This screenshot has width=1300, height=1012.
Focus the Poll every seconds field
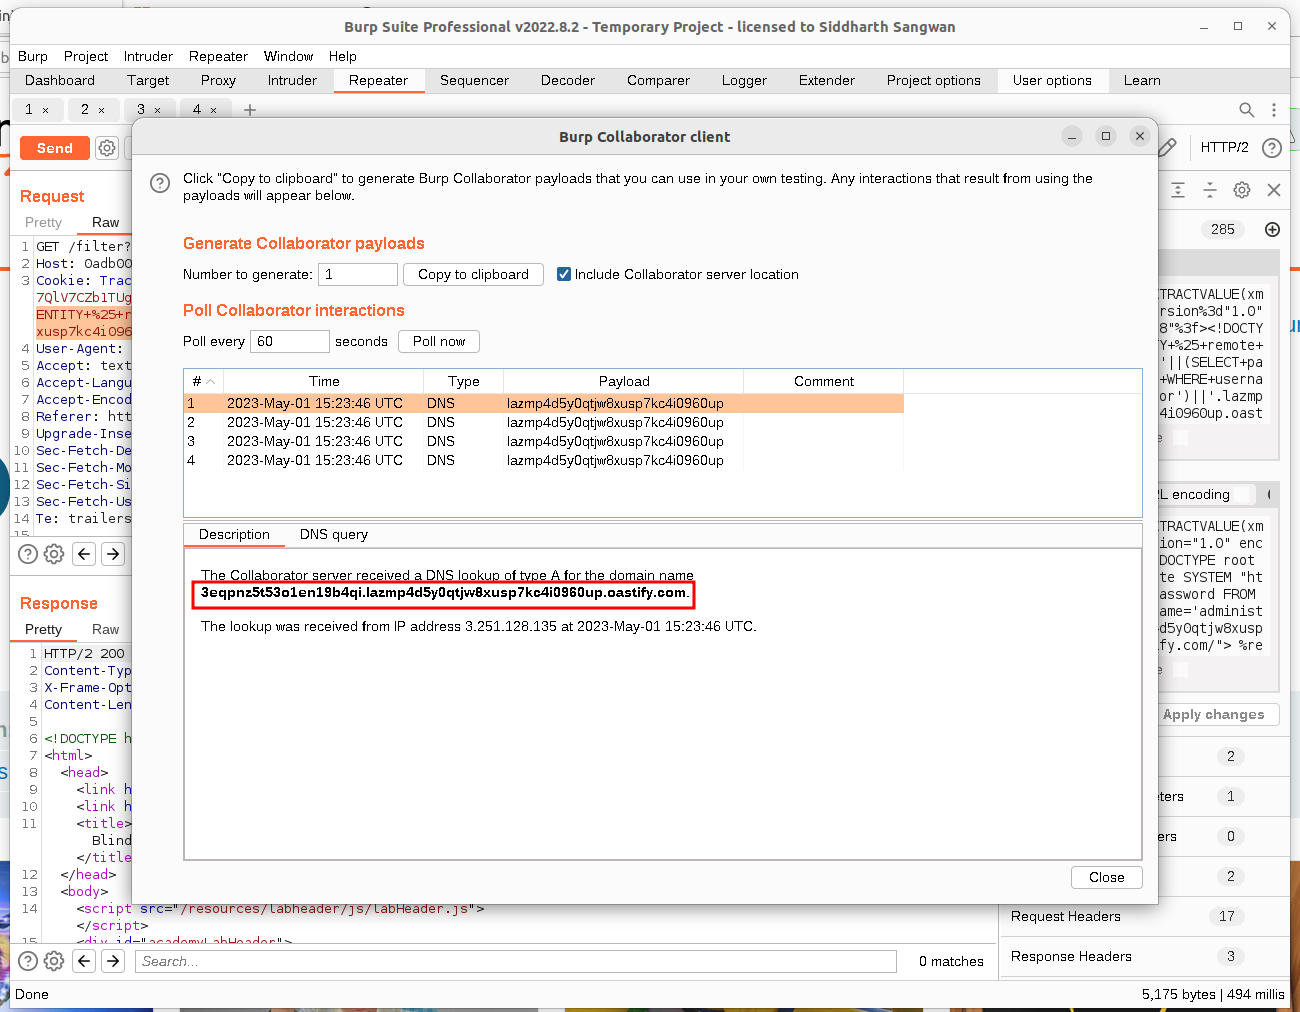click(290, 341)
